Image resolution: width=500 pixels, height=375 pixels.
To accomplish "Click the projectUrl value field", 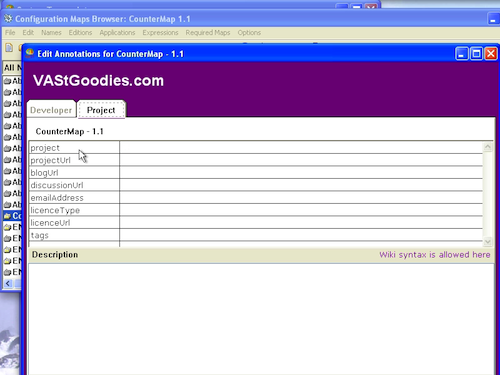I will coord(301,160).
